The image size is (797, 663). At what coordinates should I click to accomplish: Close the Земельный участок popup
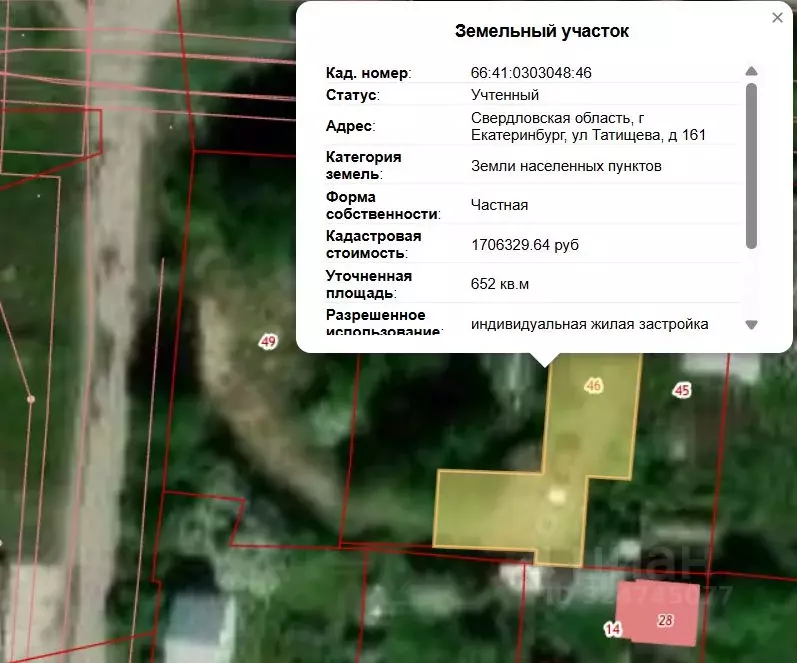coord(777,18)
